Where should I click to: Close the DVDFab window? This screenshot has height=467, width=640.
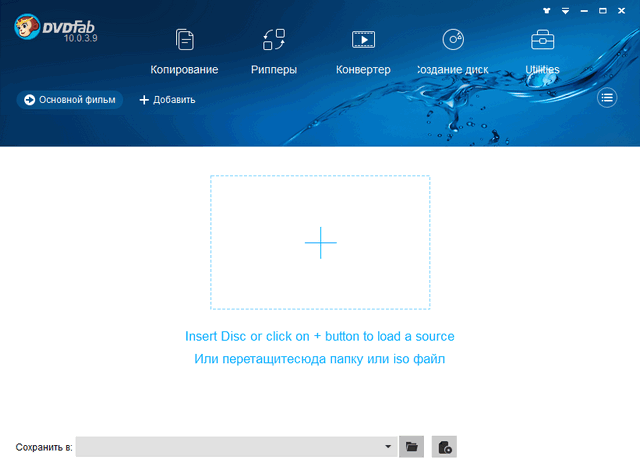[621, 11]
